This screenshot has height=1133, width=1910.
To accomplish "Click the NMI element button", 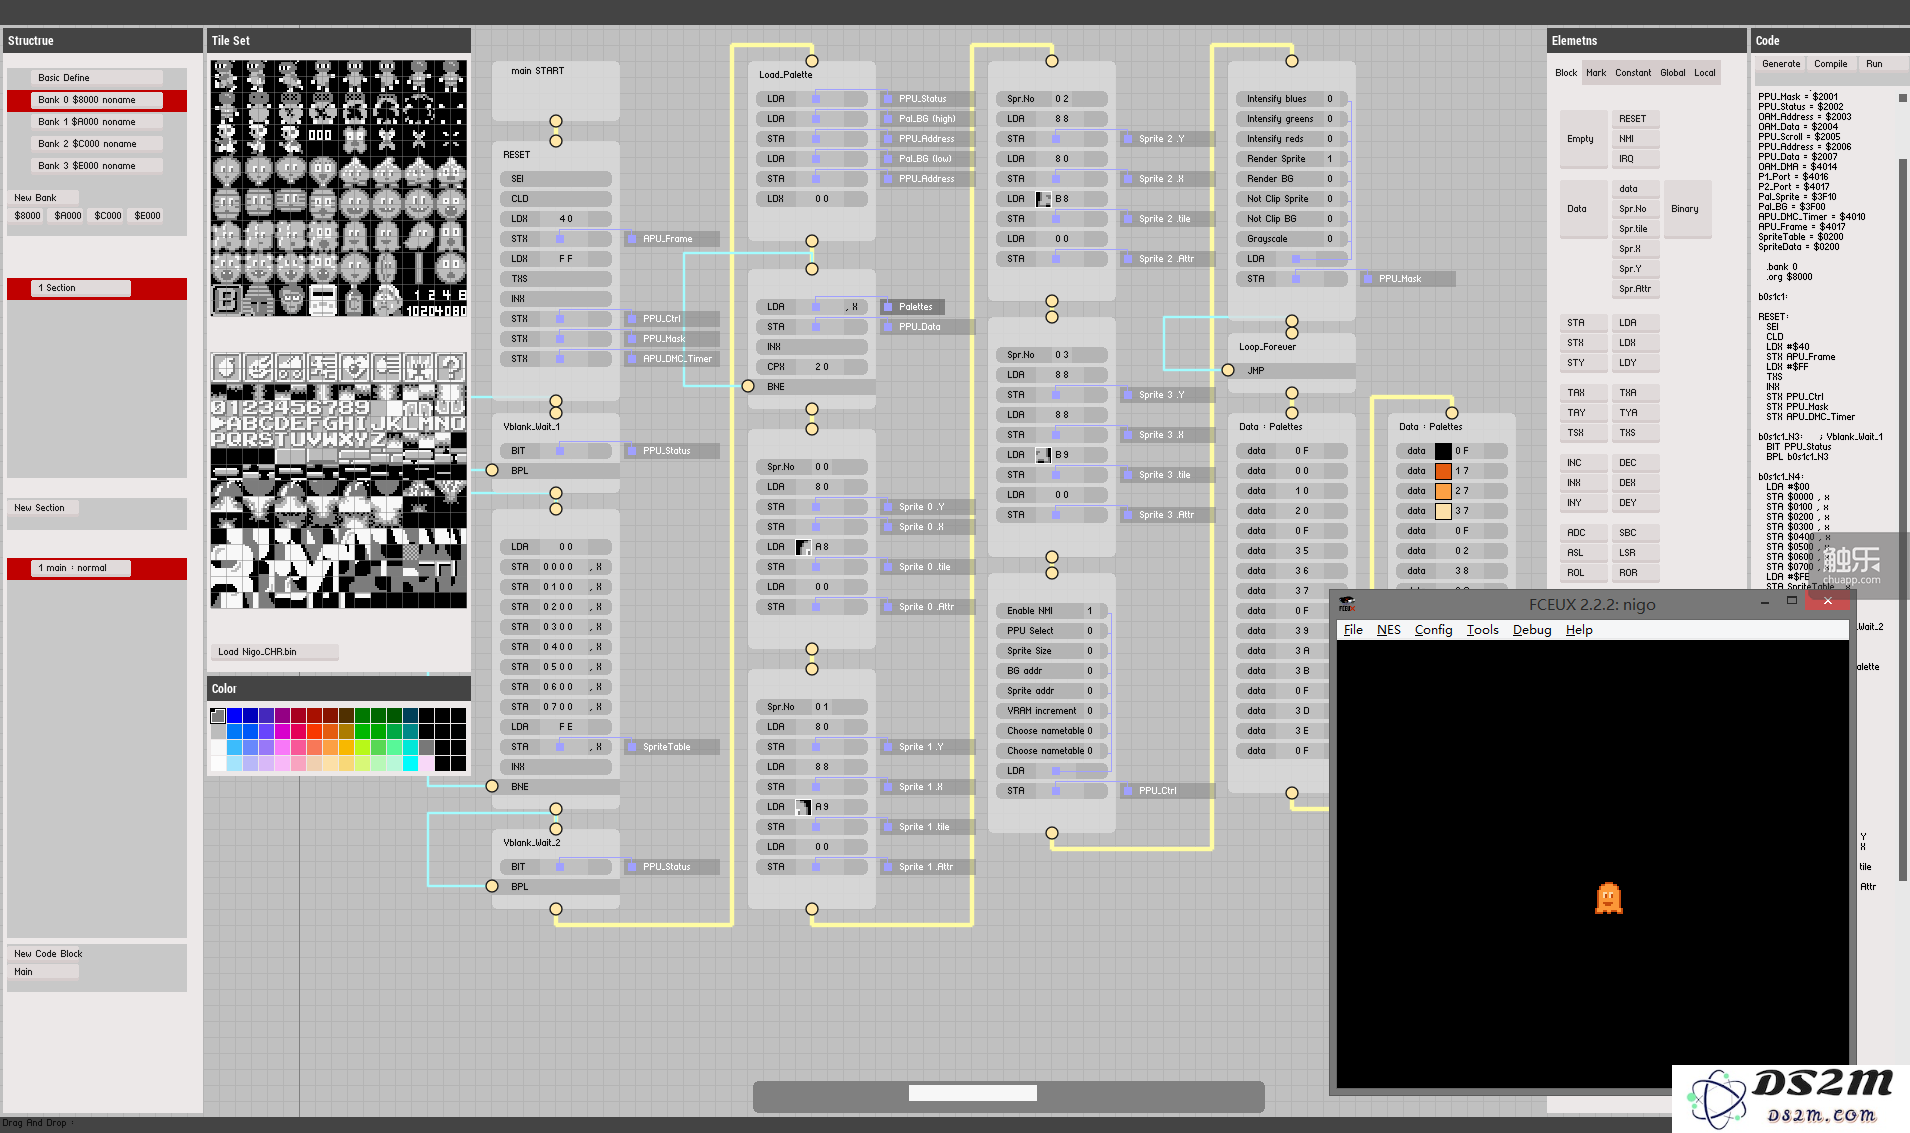I will 1636,139.
